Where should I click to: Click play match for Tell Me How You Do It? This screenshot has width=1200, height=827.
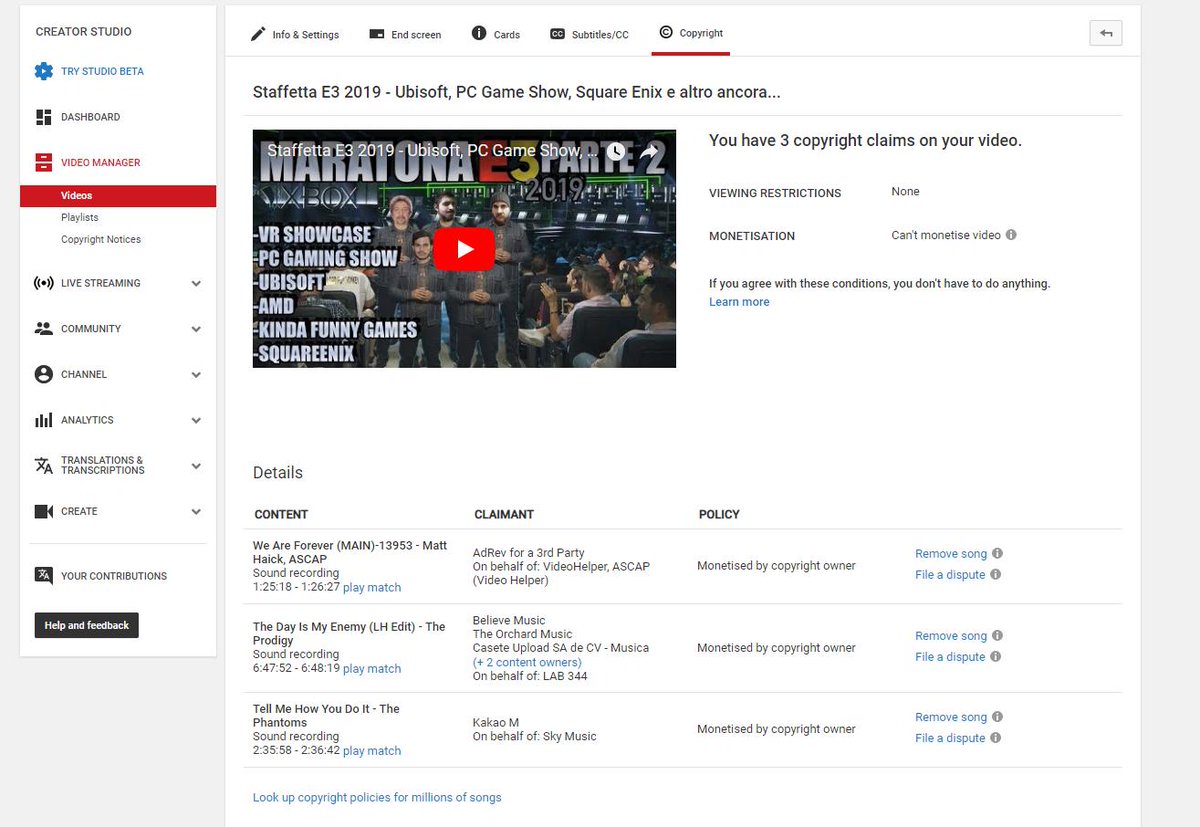pyautogui.click(x=372, y=751)
